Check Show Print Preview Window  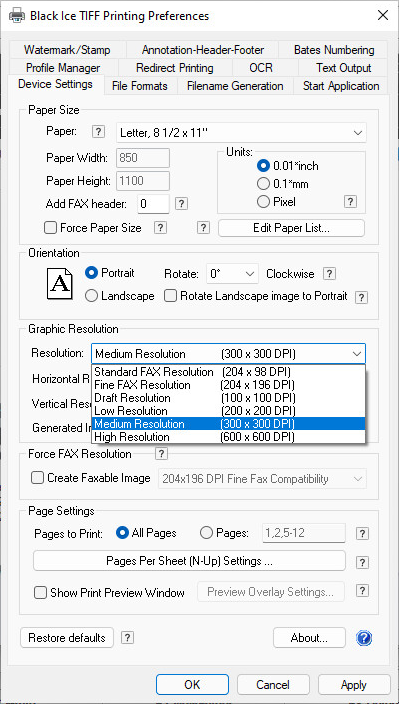pos(40,593)
